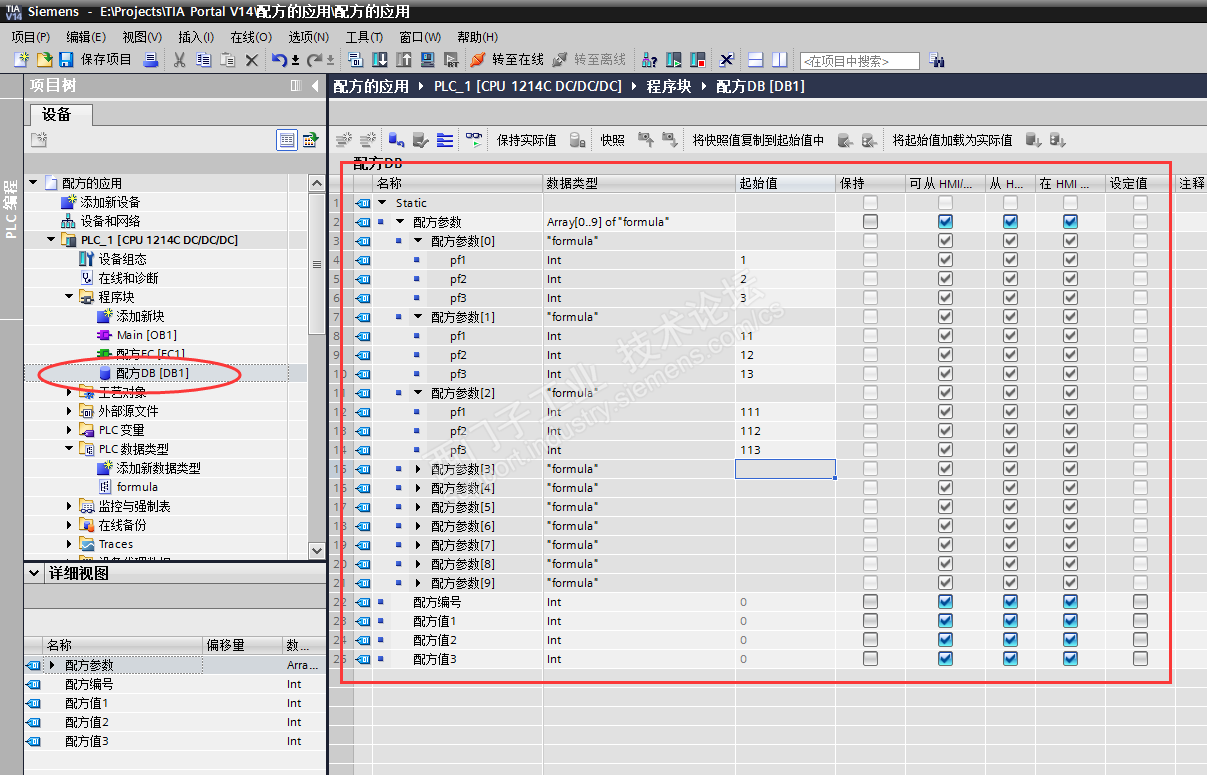The width and height of the screenshot is (1207, 775).
Task: Click the delete X icon in toolbar
Action: coord(251,60)
